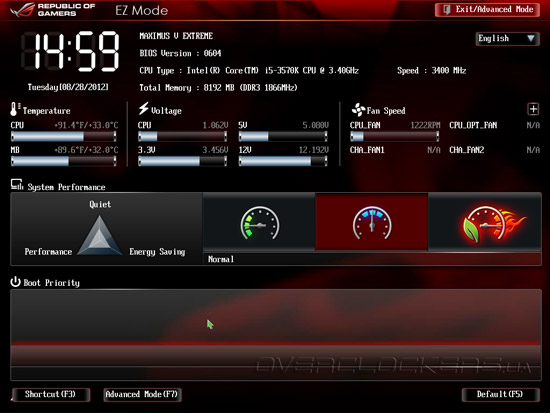
Task: Click the MB temperature bar
Action: click(x=64, y=161)
